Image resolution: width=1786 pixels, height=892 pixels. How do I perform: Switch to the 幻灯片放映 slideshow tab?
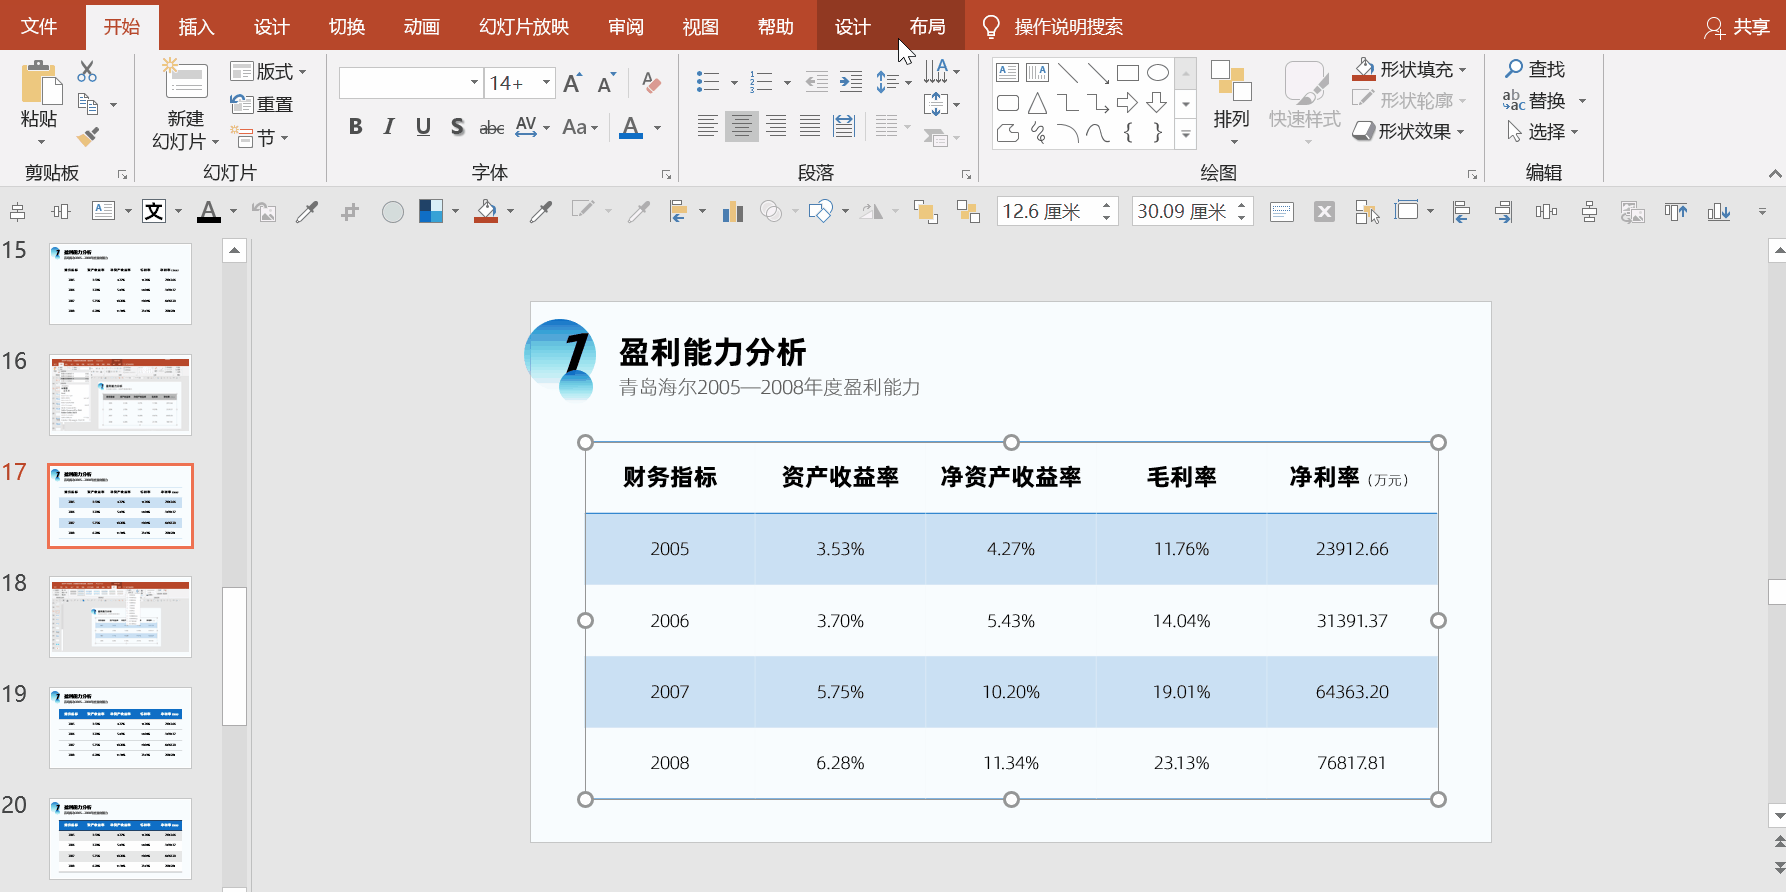524,26
